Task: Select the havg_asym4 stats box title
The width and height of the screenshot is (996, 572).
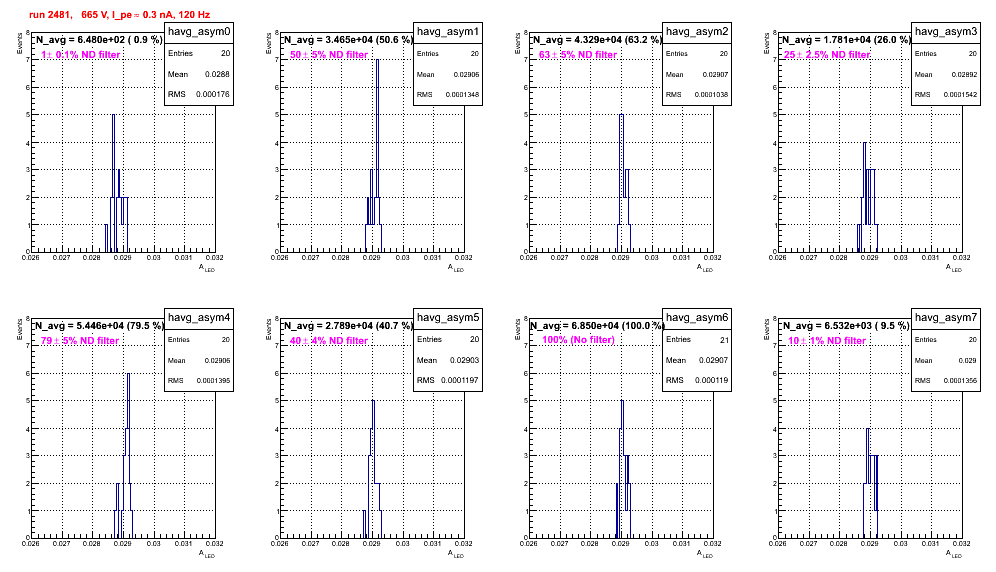Action: [199, 318]
